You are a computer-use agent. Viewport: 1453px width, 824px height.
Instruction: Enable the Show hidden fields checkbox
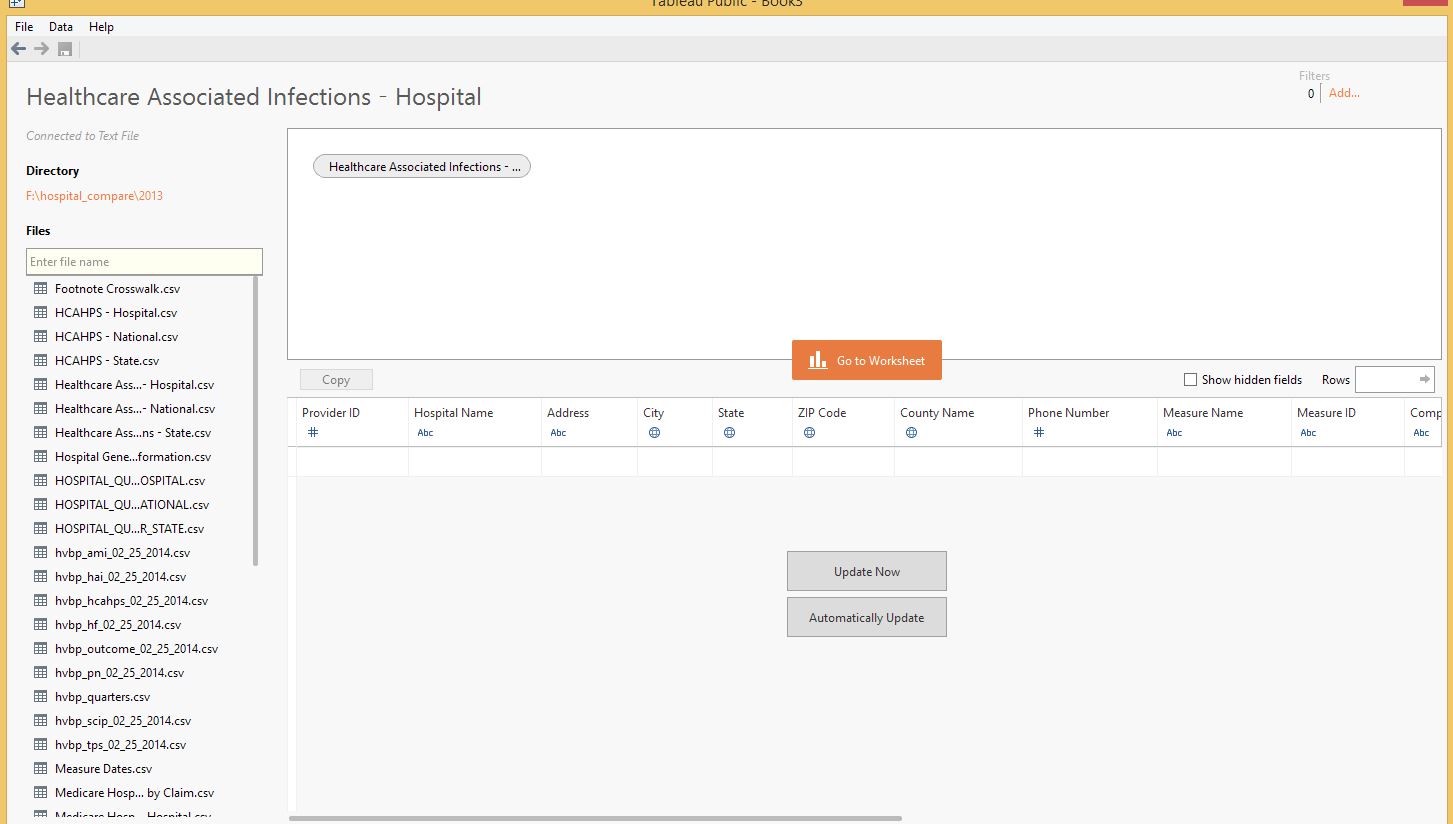click(1190, 379)
